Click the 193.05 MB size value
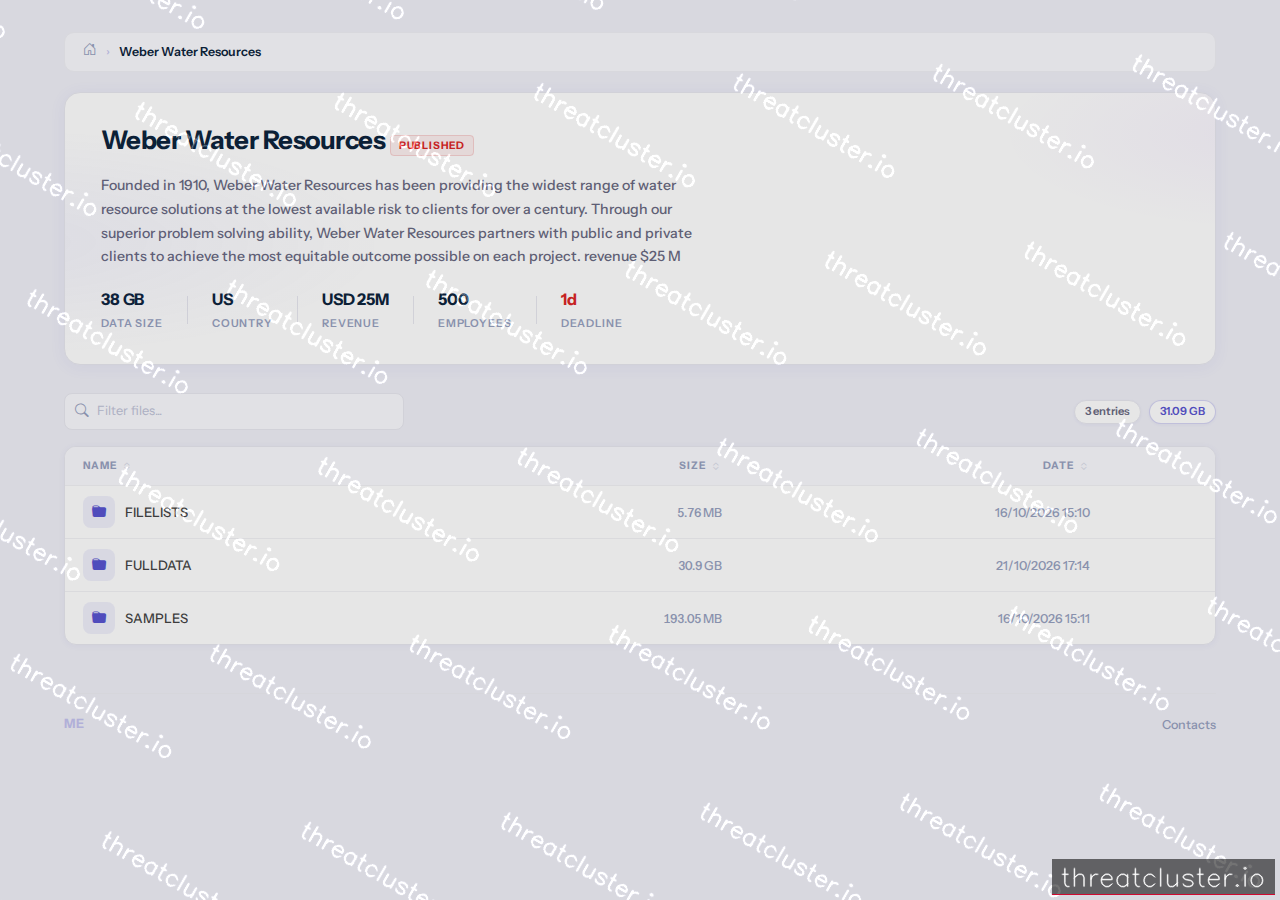This screenshot has width=1280, height=900. click(693, 618)
